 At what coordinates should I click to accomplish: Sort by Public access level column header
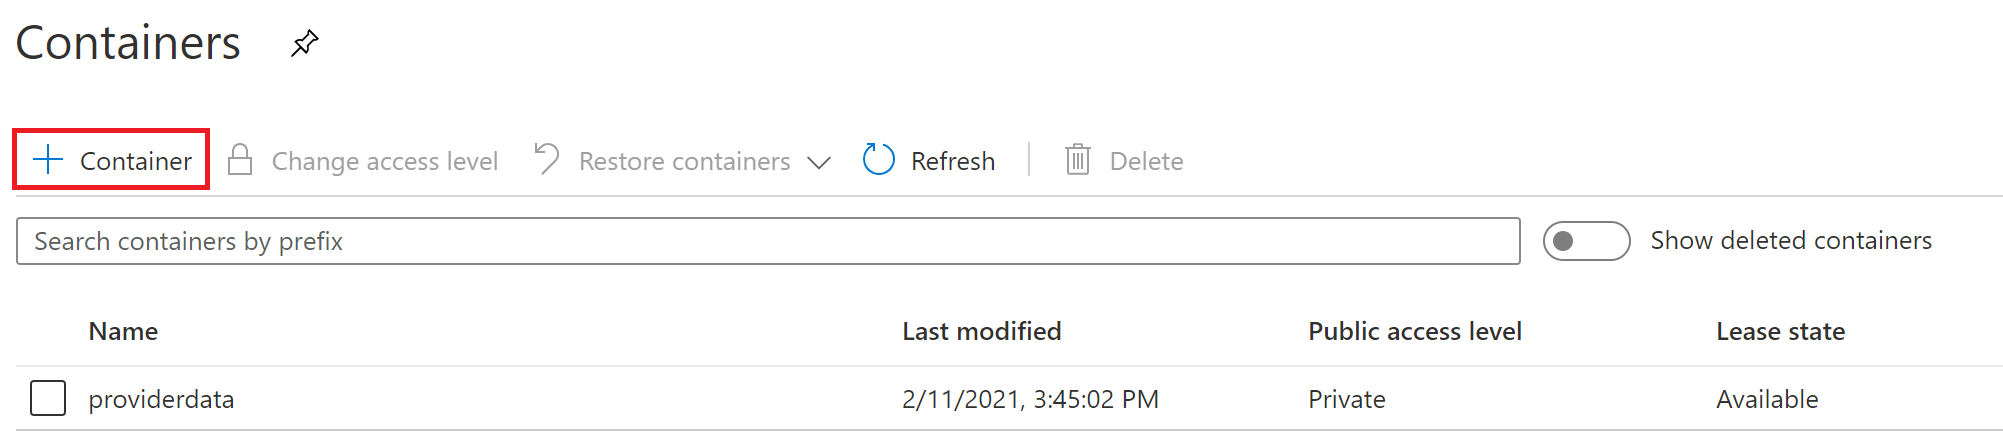tap(1414, 331)
